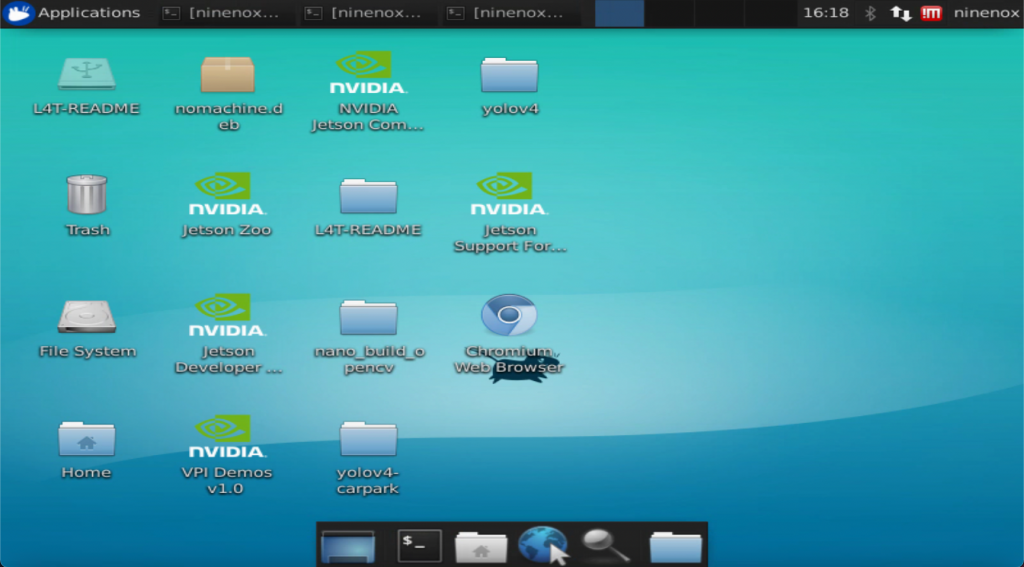Select the yolov4 folder icon
Image resolution: width=1024 pixels, height=567 pixels.
(x=509, y=74)
